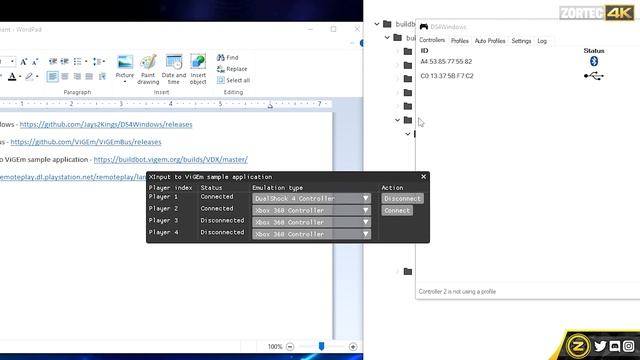Open Player 4 emulation type dropdown
Image resolution: width=640 pixels, height=360 pixels.
311,234
